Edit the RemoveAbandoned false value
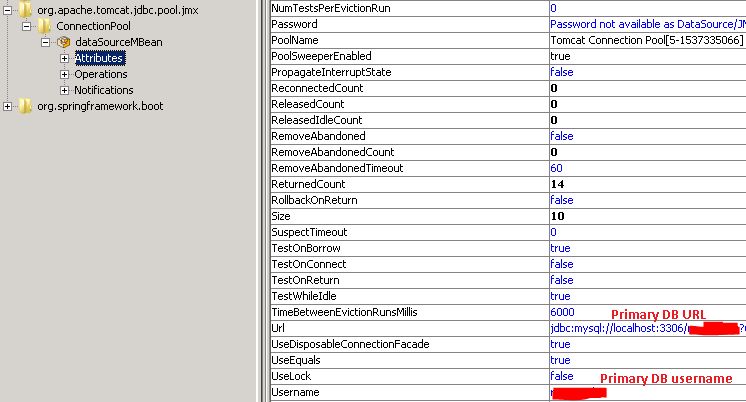The height and width of the screenshot is (402, 746). (x=562, y=136)
